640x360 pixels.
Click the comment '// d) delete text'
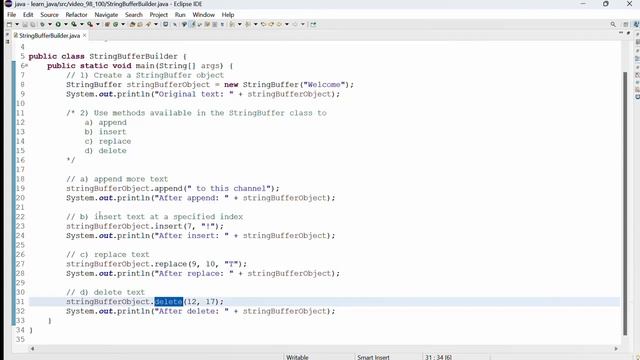105,292
